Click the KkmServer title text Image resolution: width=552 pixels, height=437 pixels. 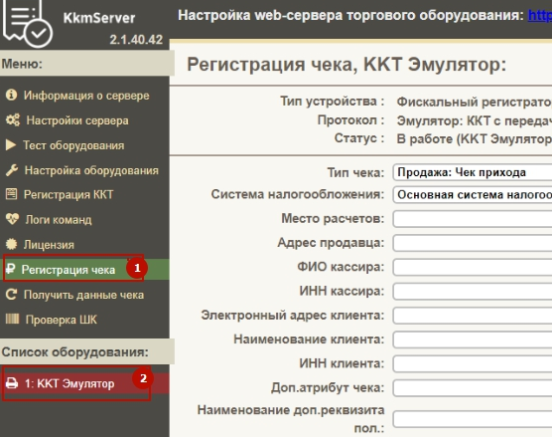(x=99, y=18)
